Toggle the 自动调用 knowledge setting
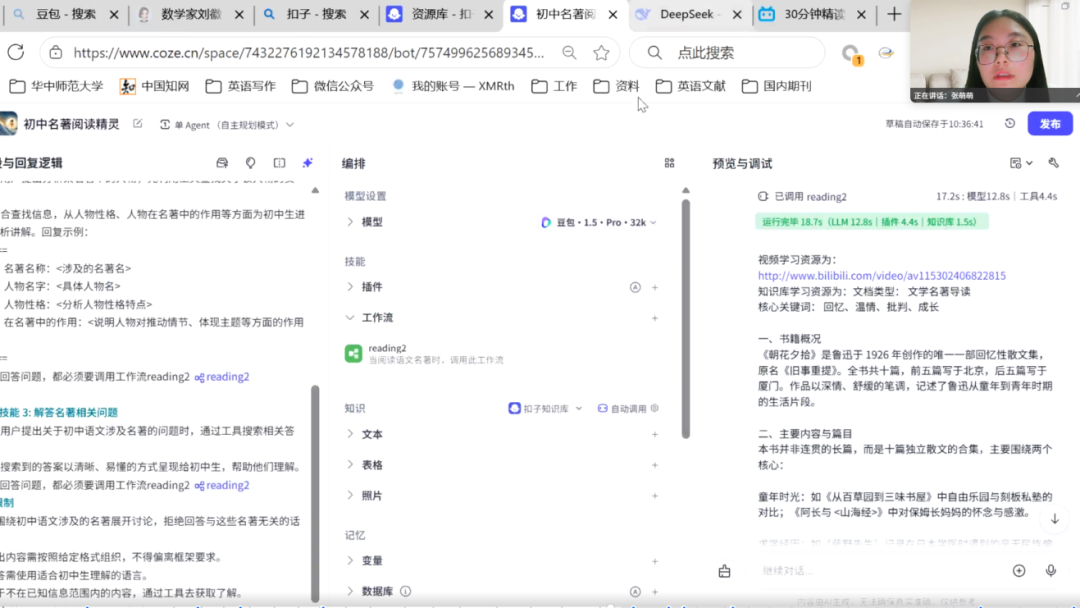 tap(621, 408)
